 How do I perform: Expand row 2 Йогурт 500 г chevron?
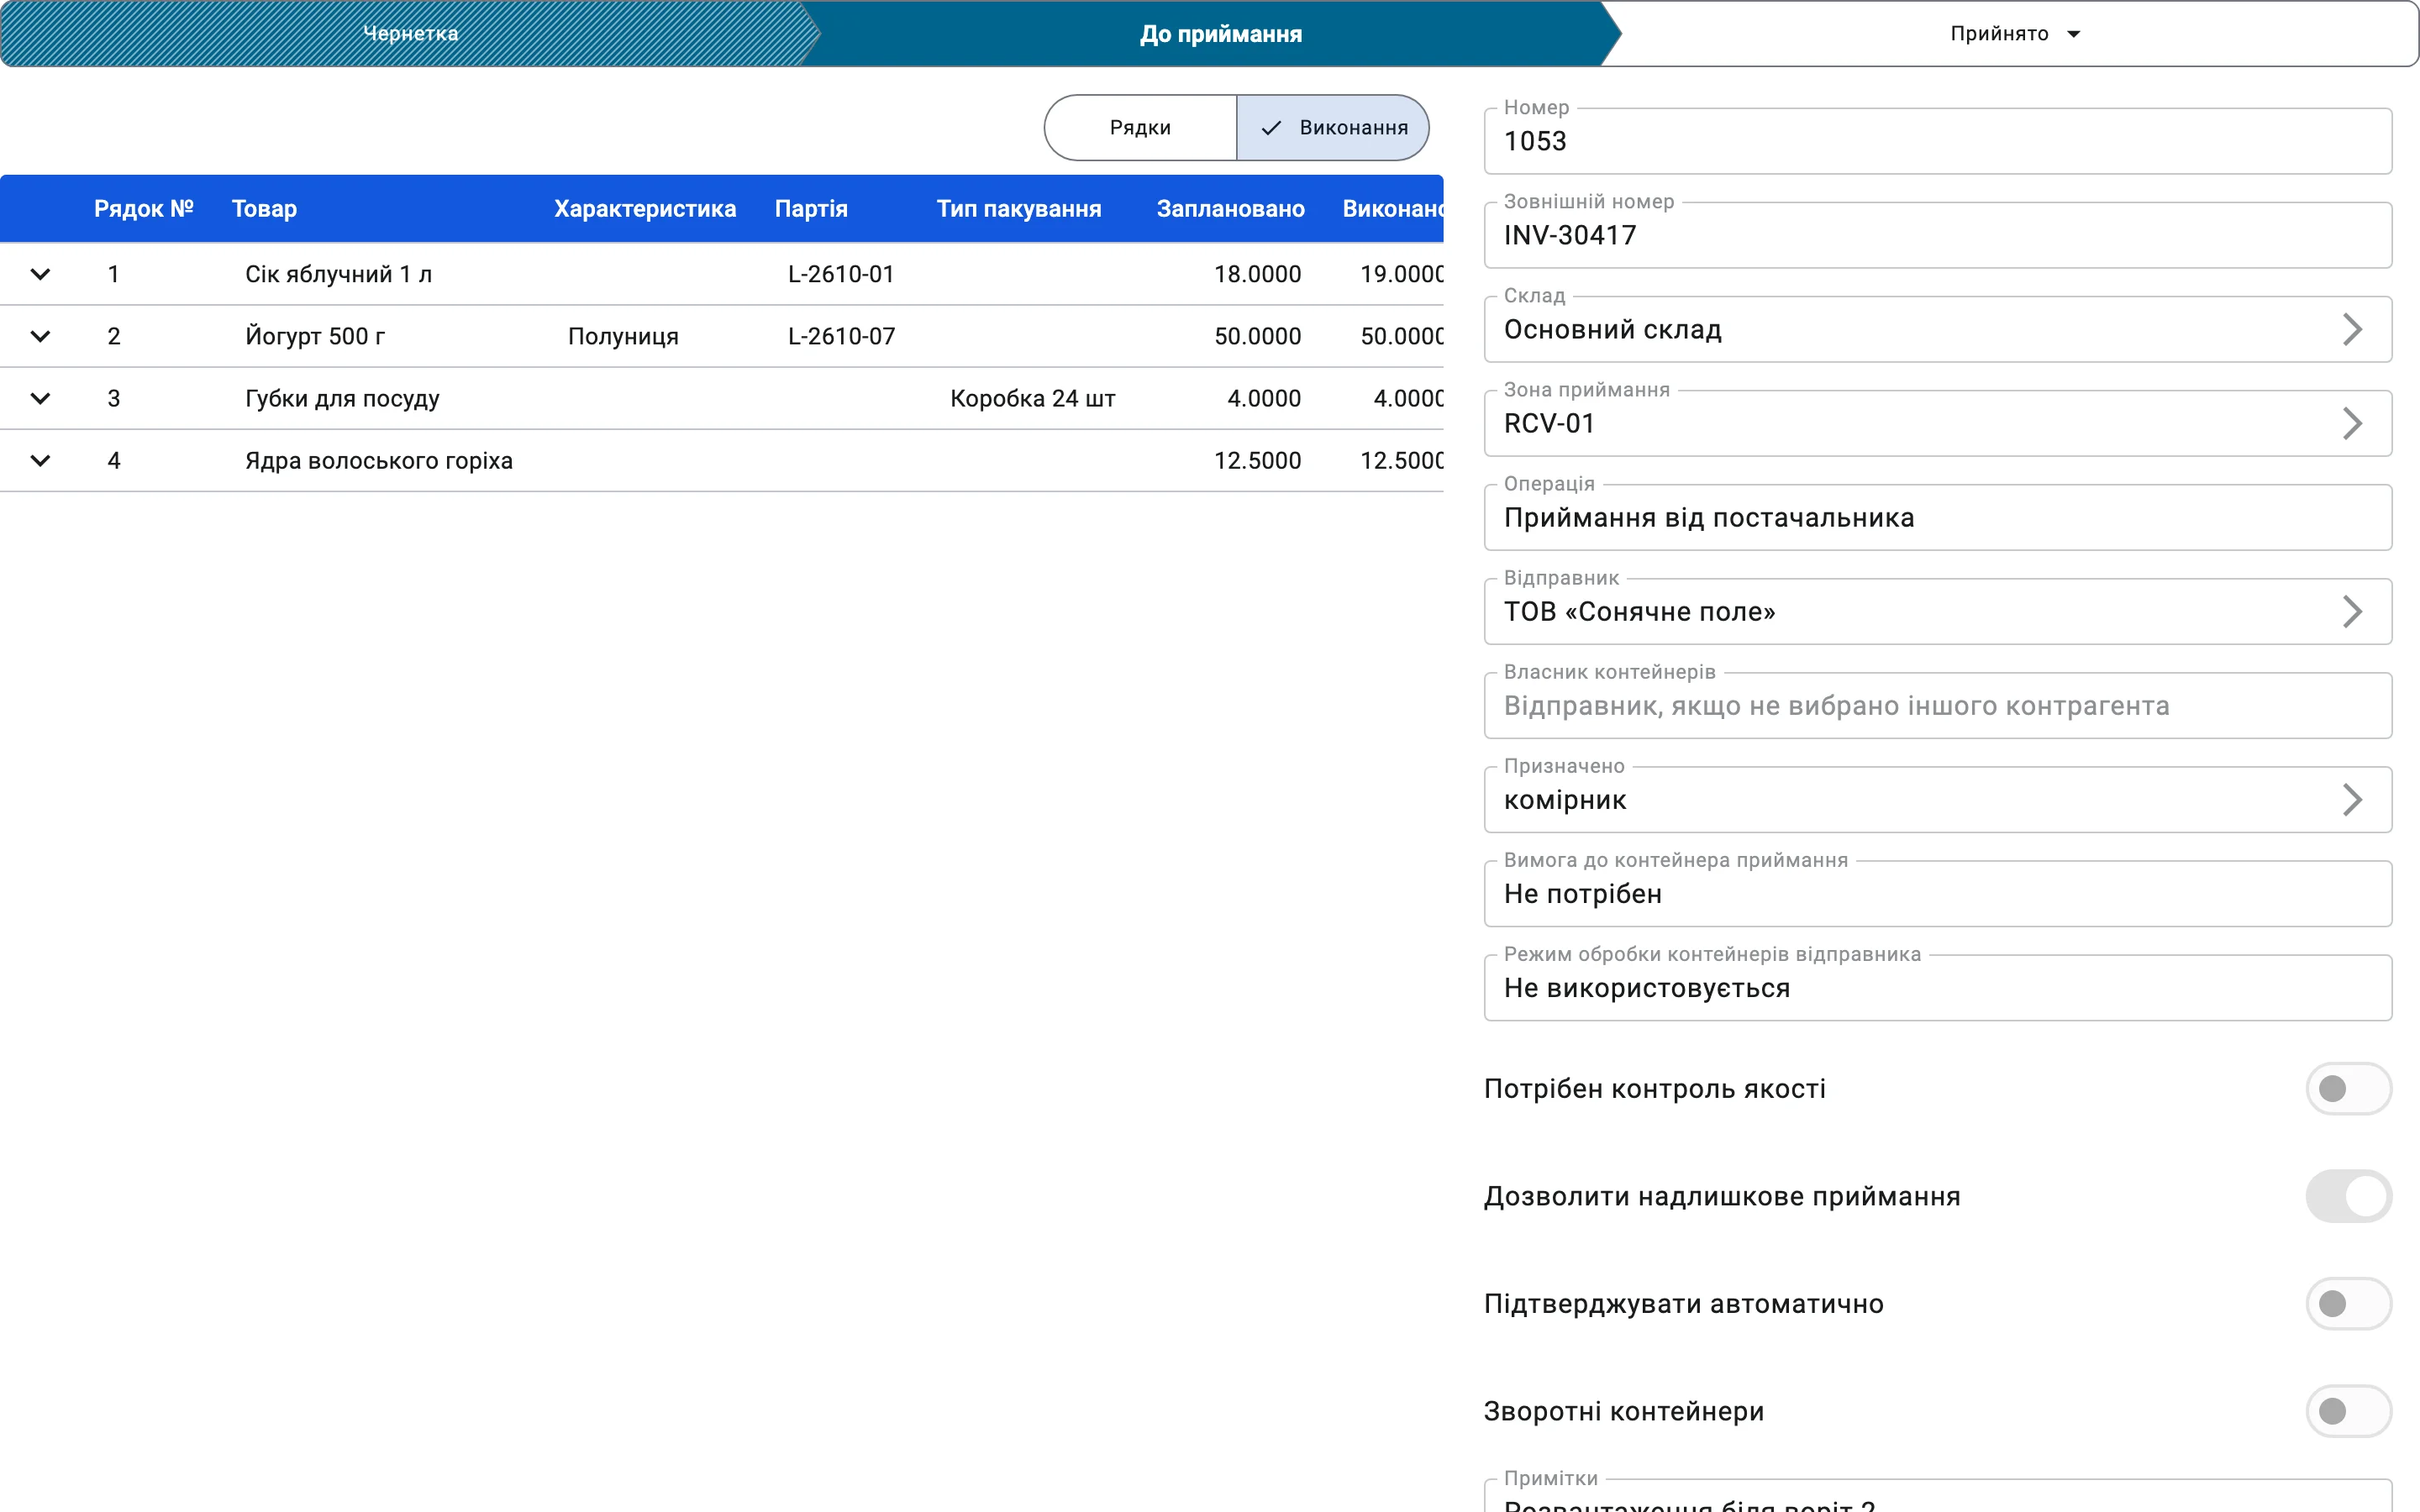tap(40, 336)
